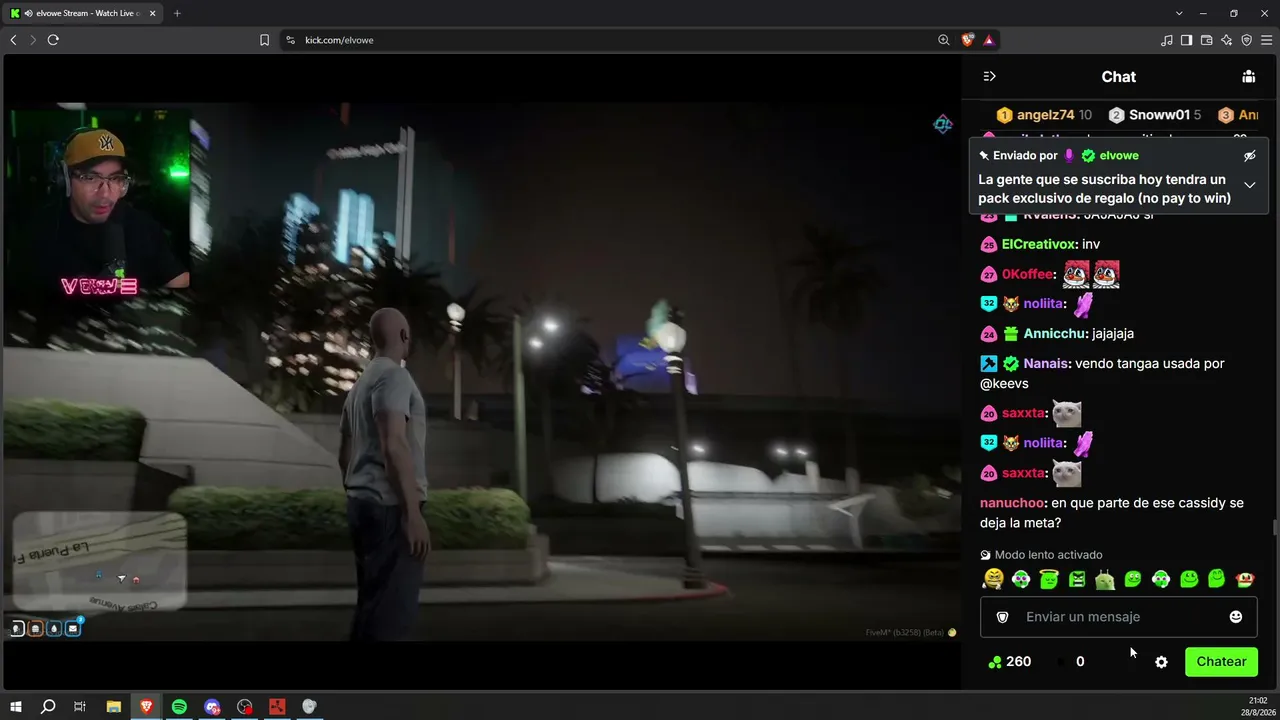Click nanuchoo's username in chat

tap(1012, 503)
